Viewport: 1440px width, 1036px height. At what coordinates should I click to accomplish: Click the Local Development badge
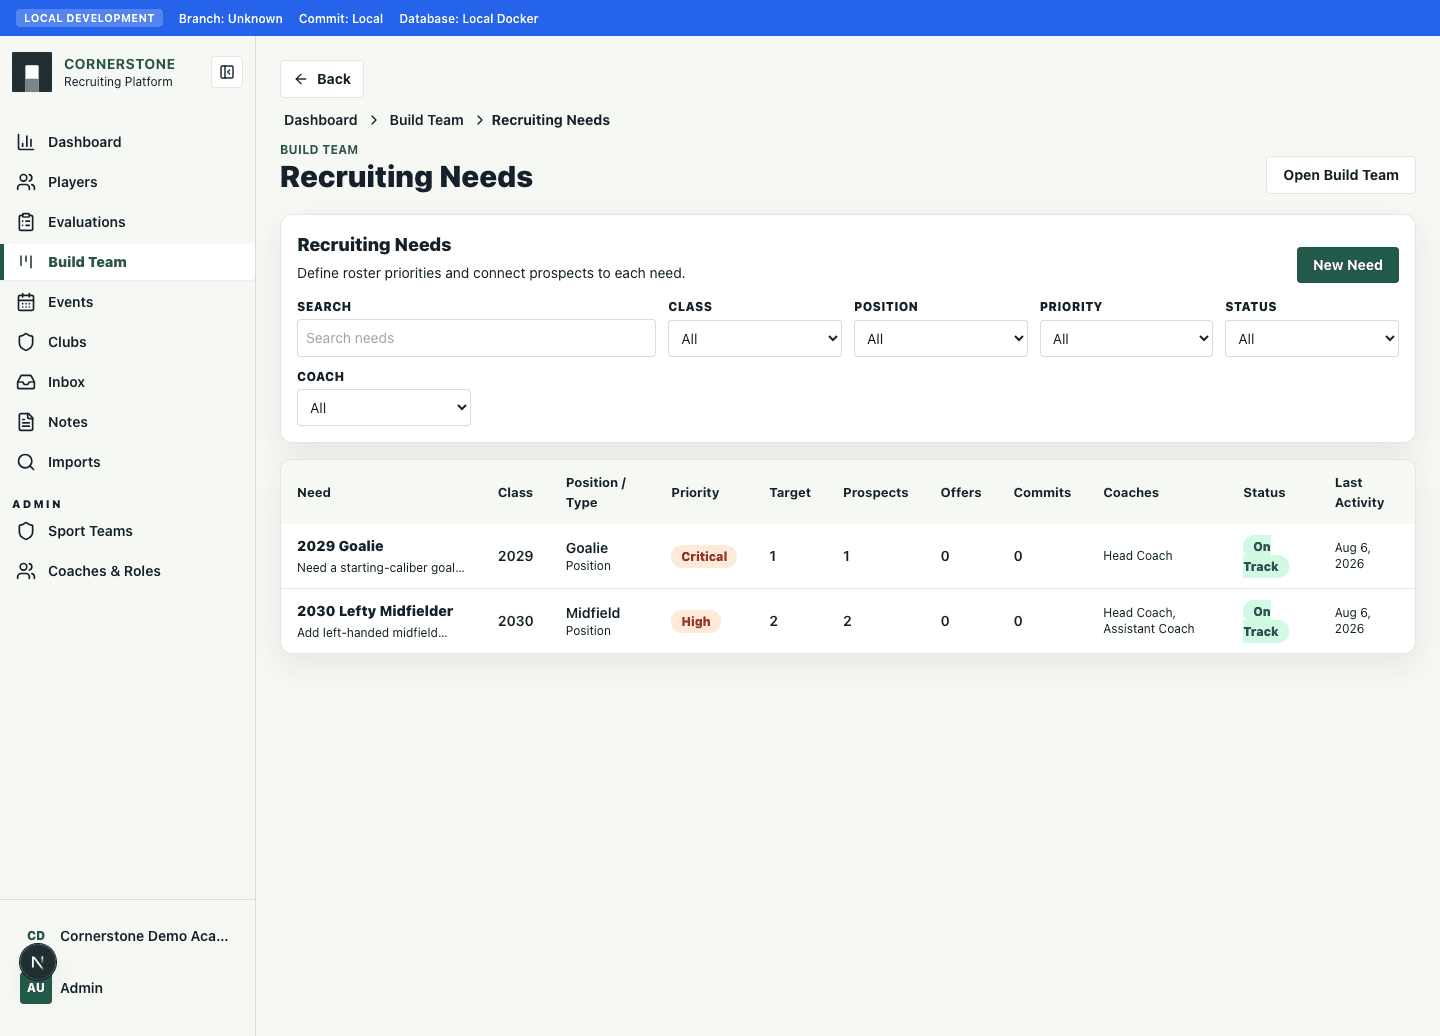pos(90,18)
